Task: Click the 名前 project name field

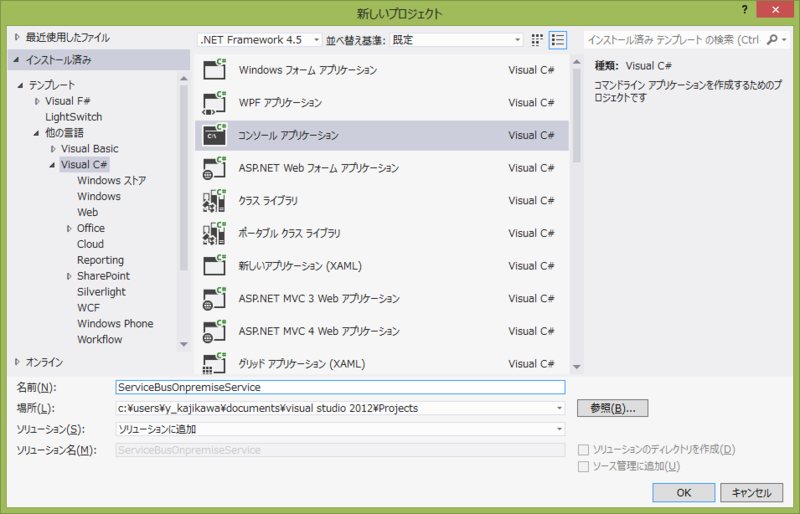Action: (340, 387)
